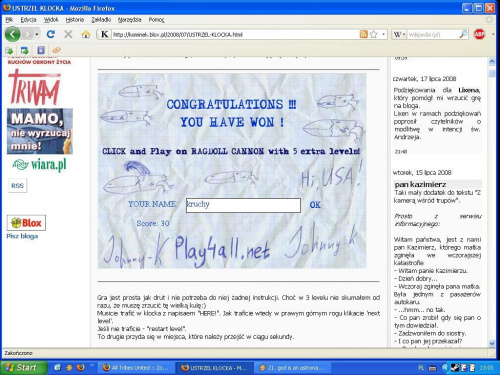This screenshot has width=500, height=375.
Task: Open the Home page icon
Action: [86, 34]
